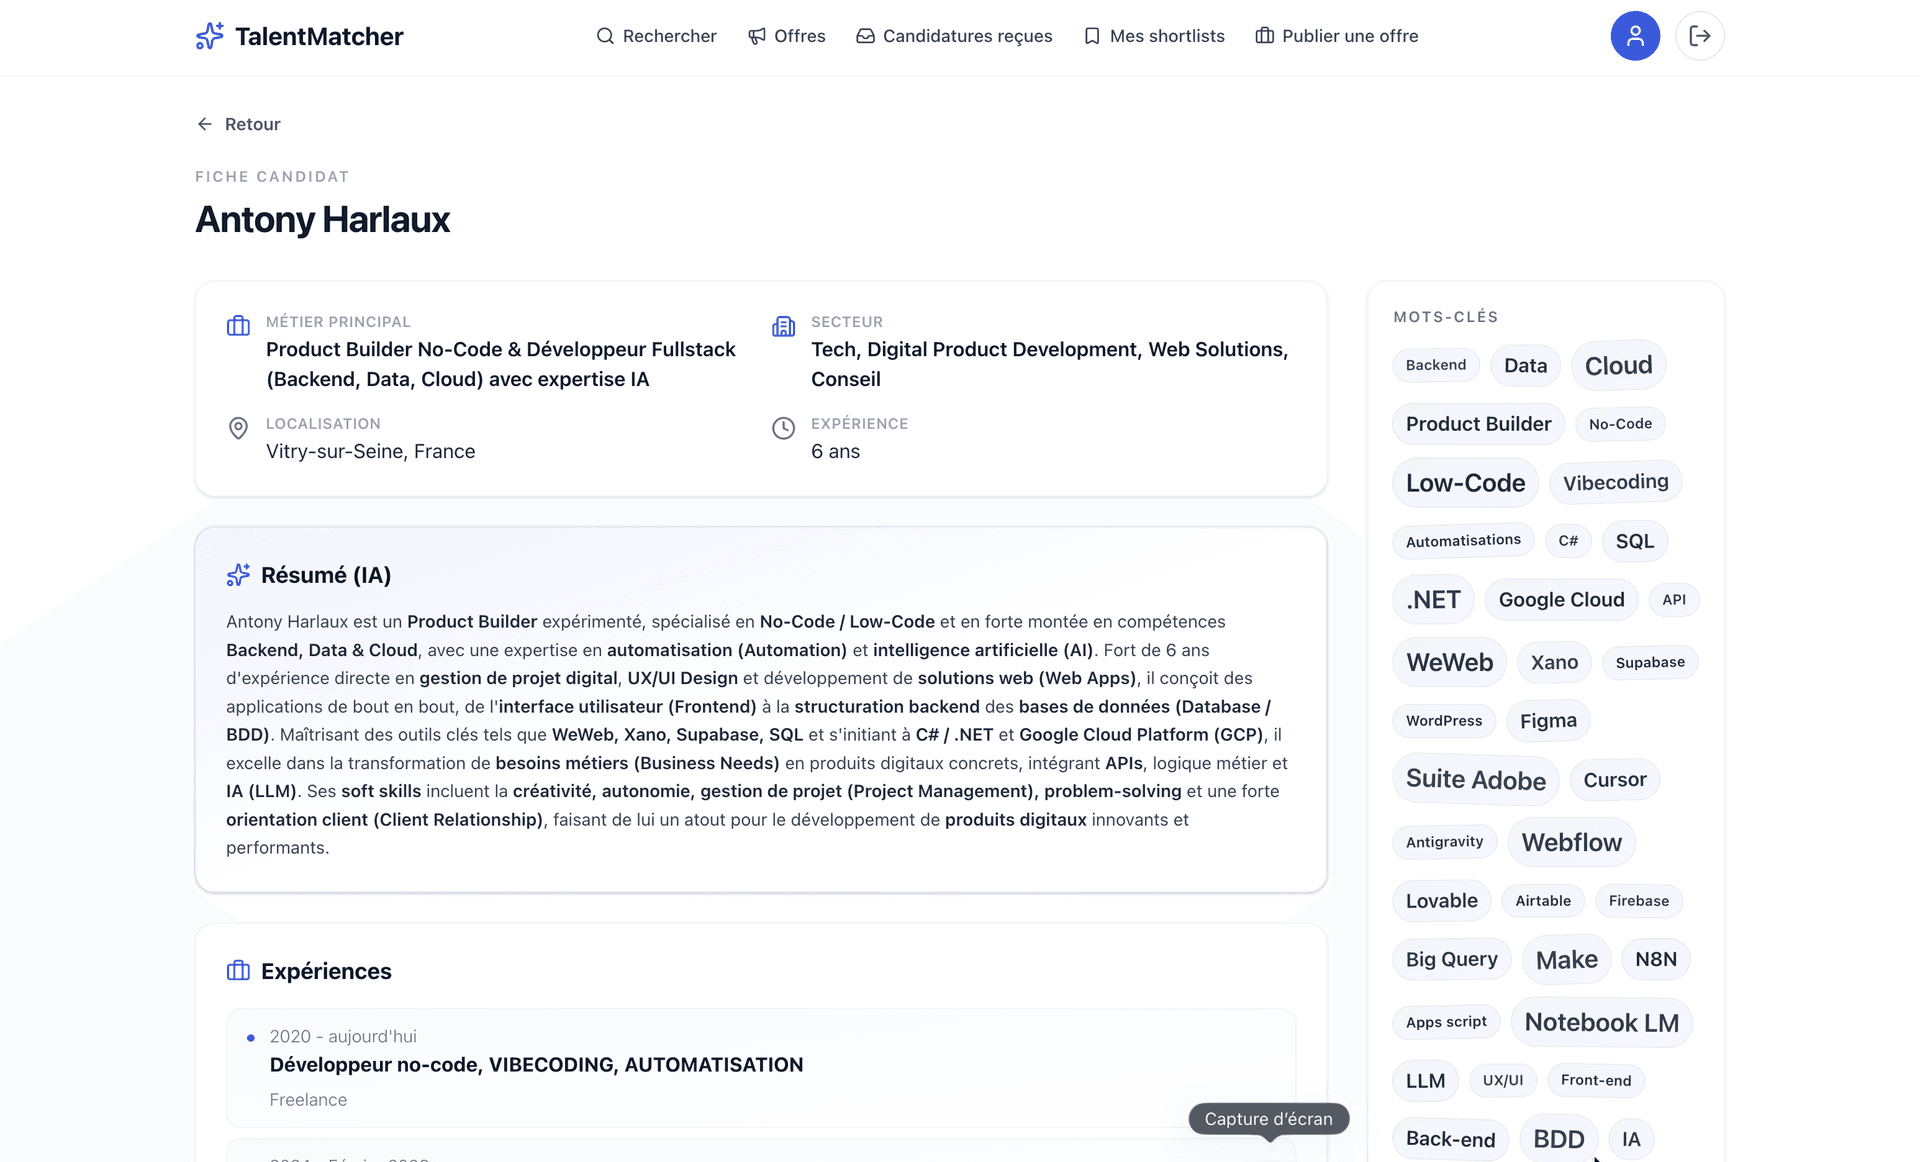The image size is (1920, 1162).
Task: Click the Notebook LM keyword chip
Action: click(x=1601, y=1022)
